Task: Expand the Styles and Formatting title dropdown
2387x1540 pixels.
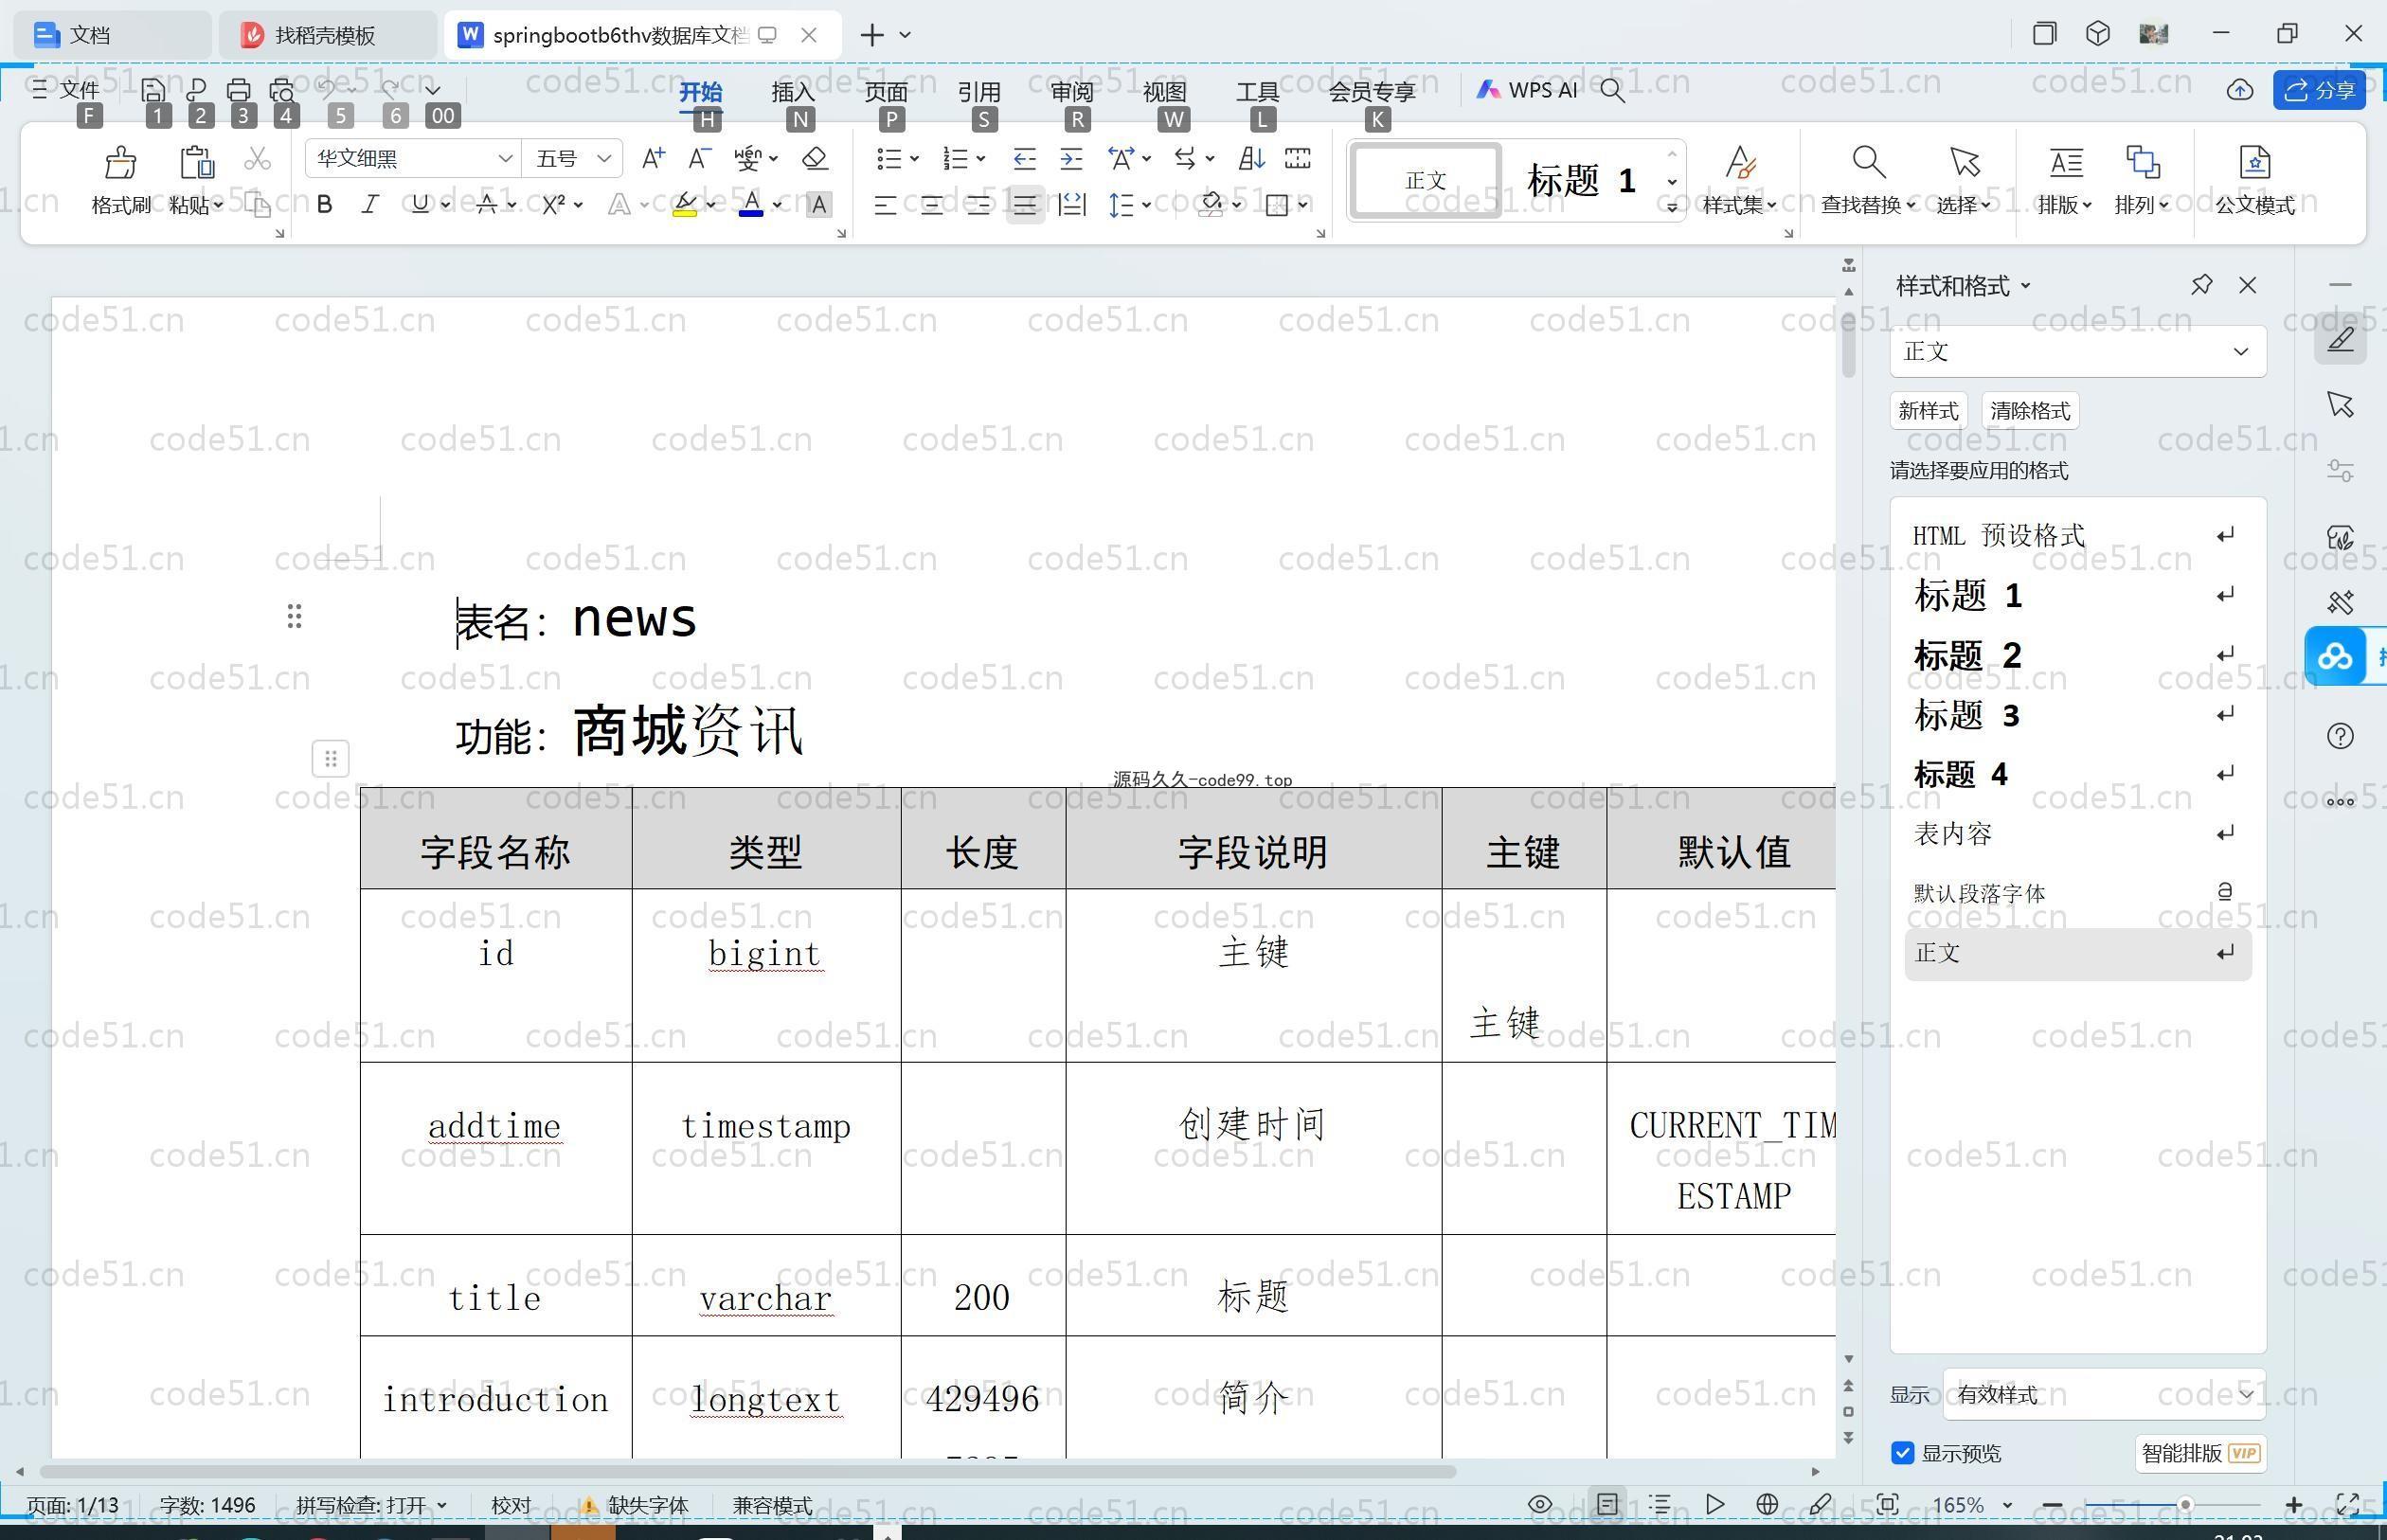Action: (x=2026, y=286)
